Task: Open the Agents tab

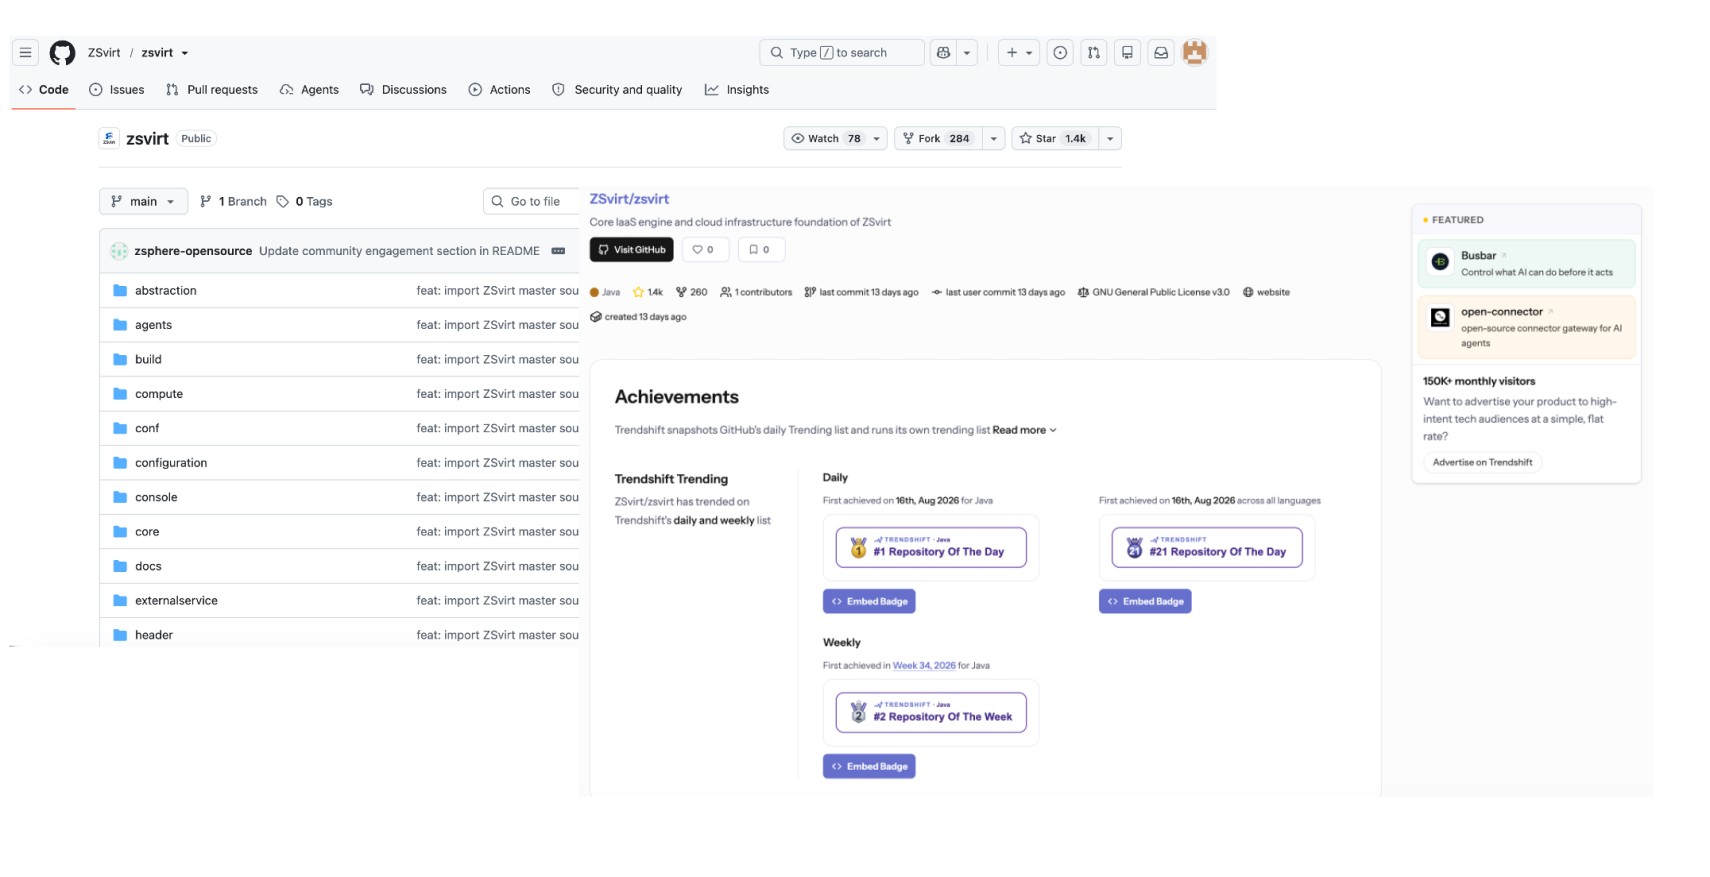Action: click(309, 90)
